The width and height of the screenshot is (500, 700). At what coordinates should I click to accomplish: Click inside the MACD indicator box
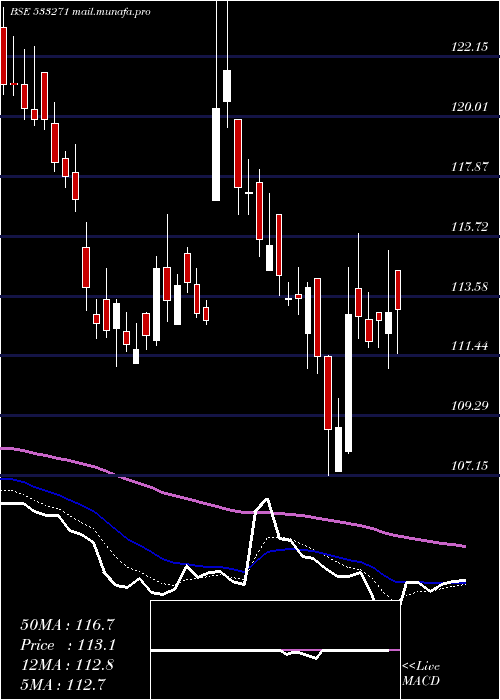coord(275,650)
